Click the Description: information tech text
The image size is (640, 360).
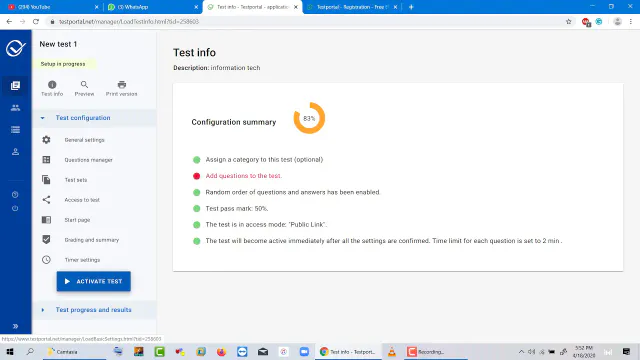coord(216,68)
